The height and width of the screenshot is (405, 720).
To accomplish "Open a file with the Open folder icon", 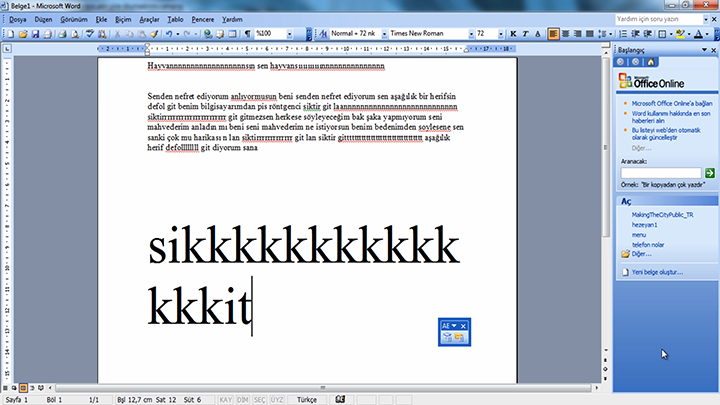I will pyautogui.click(x=23, y=33).
